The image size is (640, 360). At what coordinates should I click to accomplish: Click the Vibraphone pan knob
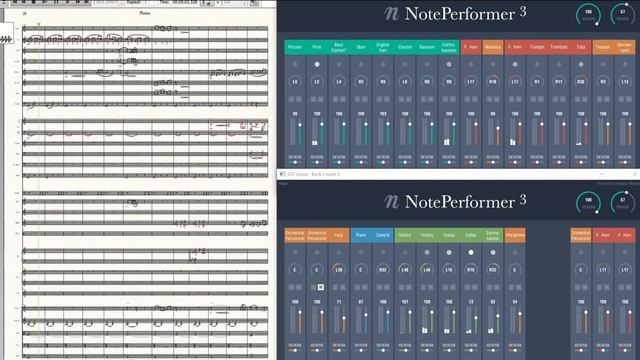pos(515,269)
